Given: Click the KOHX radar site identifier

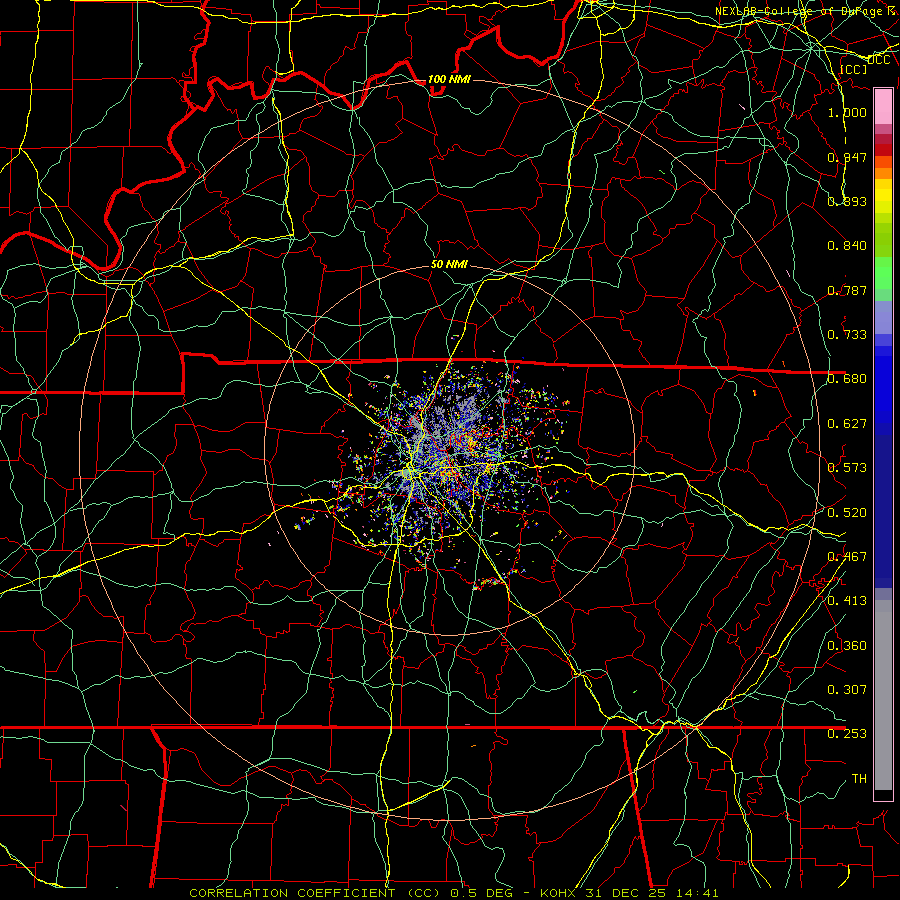Looking at the screenshot, I should point(557,893).
